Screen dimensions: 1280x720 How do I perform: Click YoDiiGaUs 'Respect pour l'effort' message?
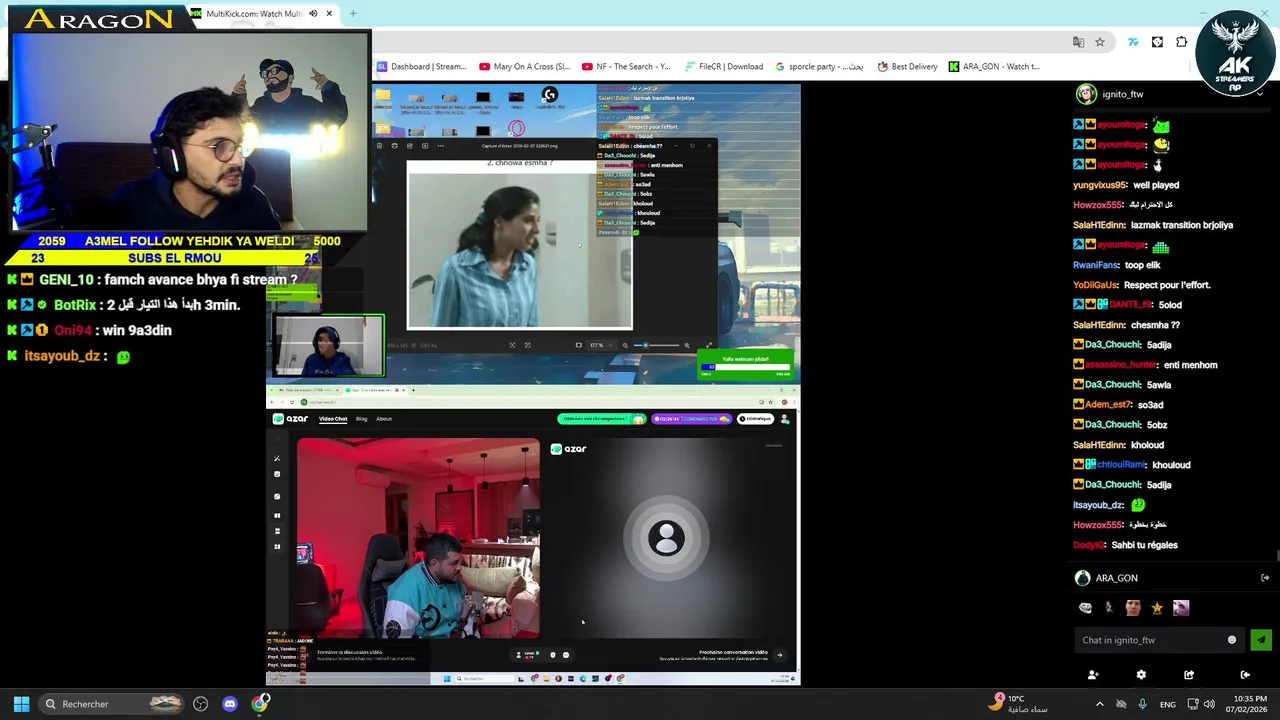(x=1167, y=285)
